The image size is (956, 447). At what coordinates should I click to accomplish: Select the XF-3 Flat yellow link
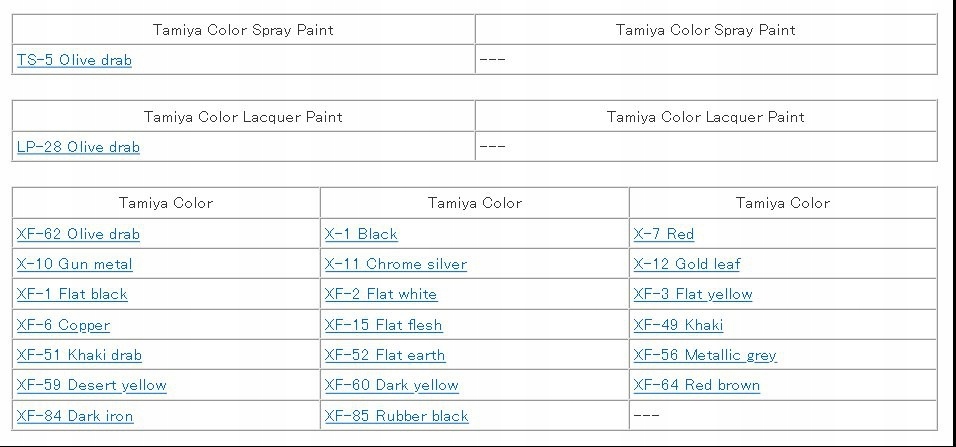692,294
